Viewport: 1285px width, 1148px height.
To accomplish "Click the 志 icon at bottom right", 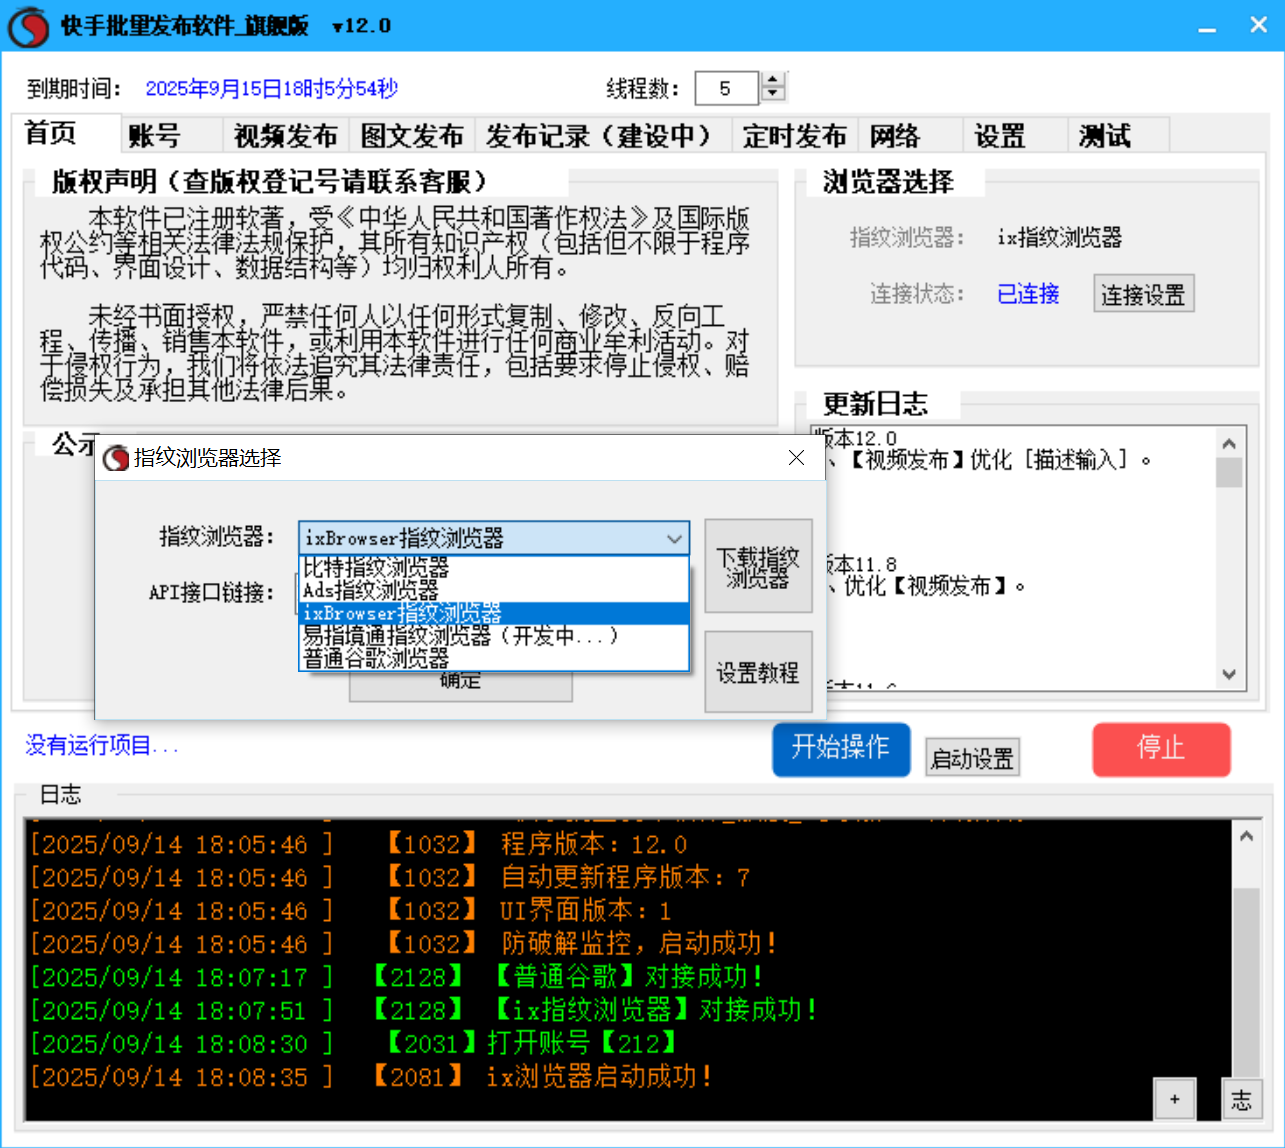I will point(1242,1098).
